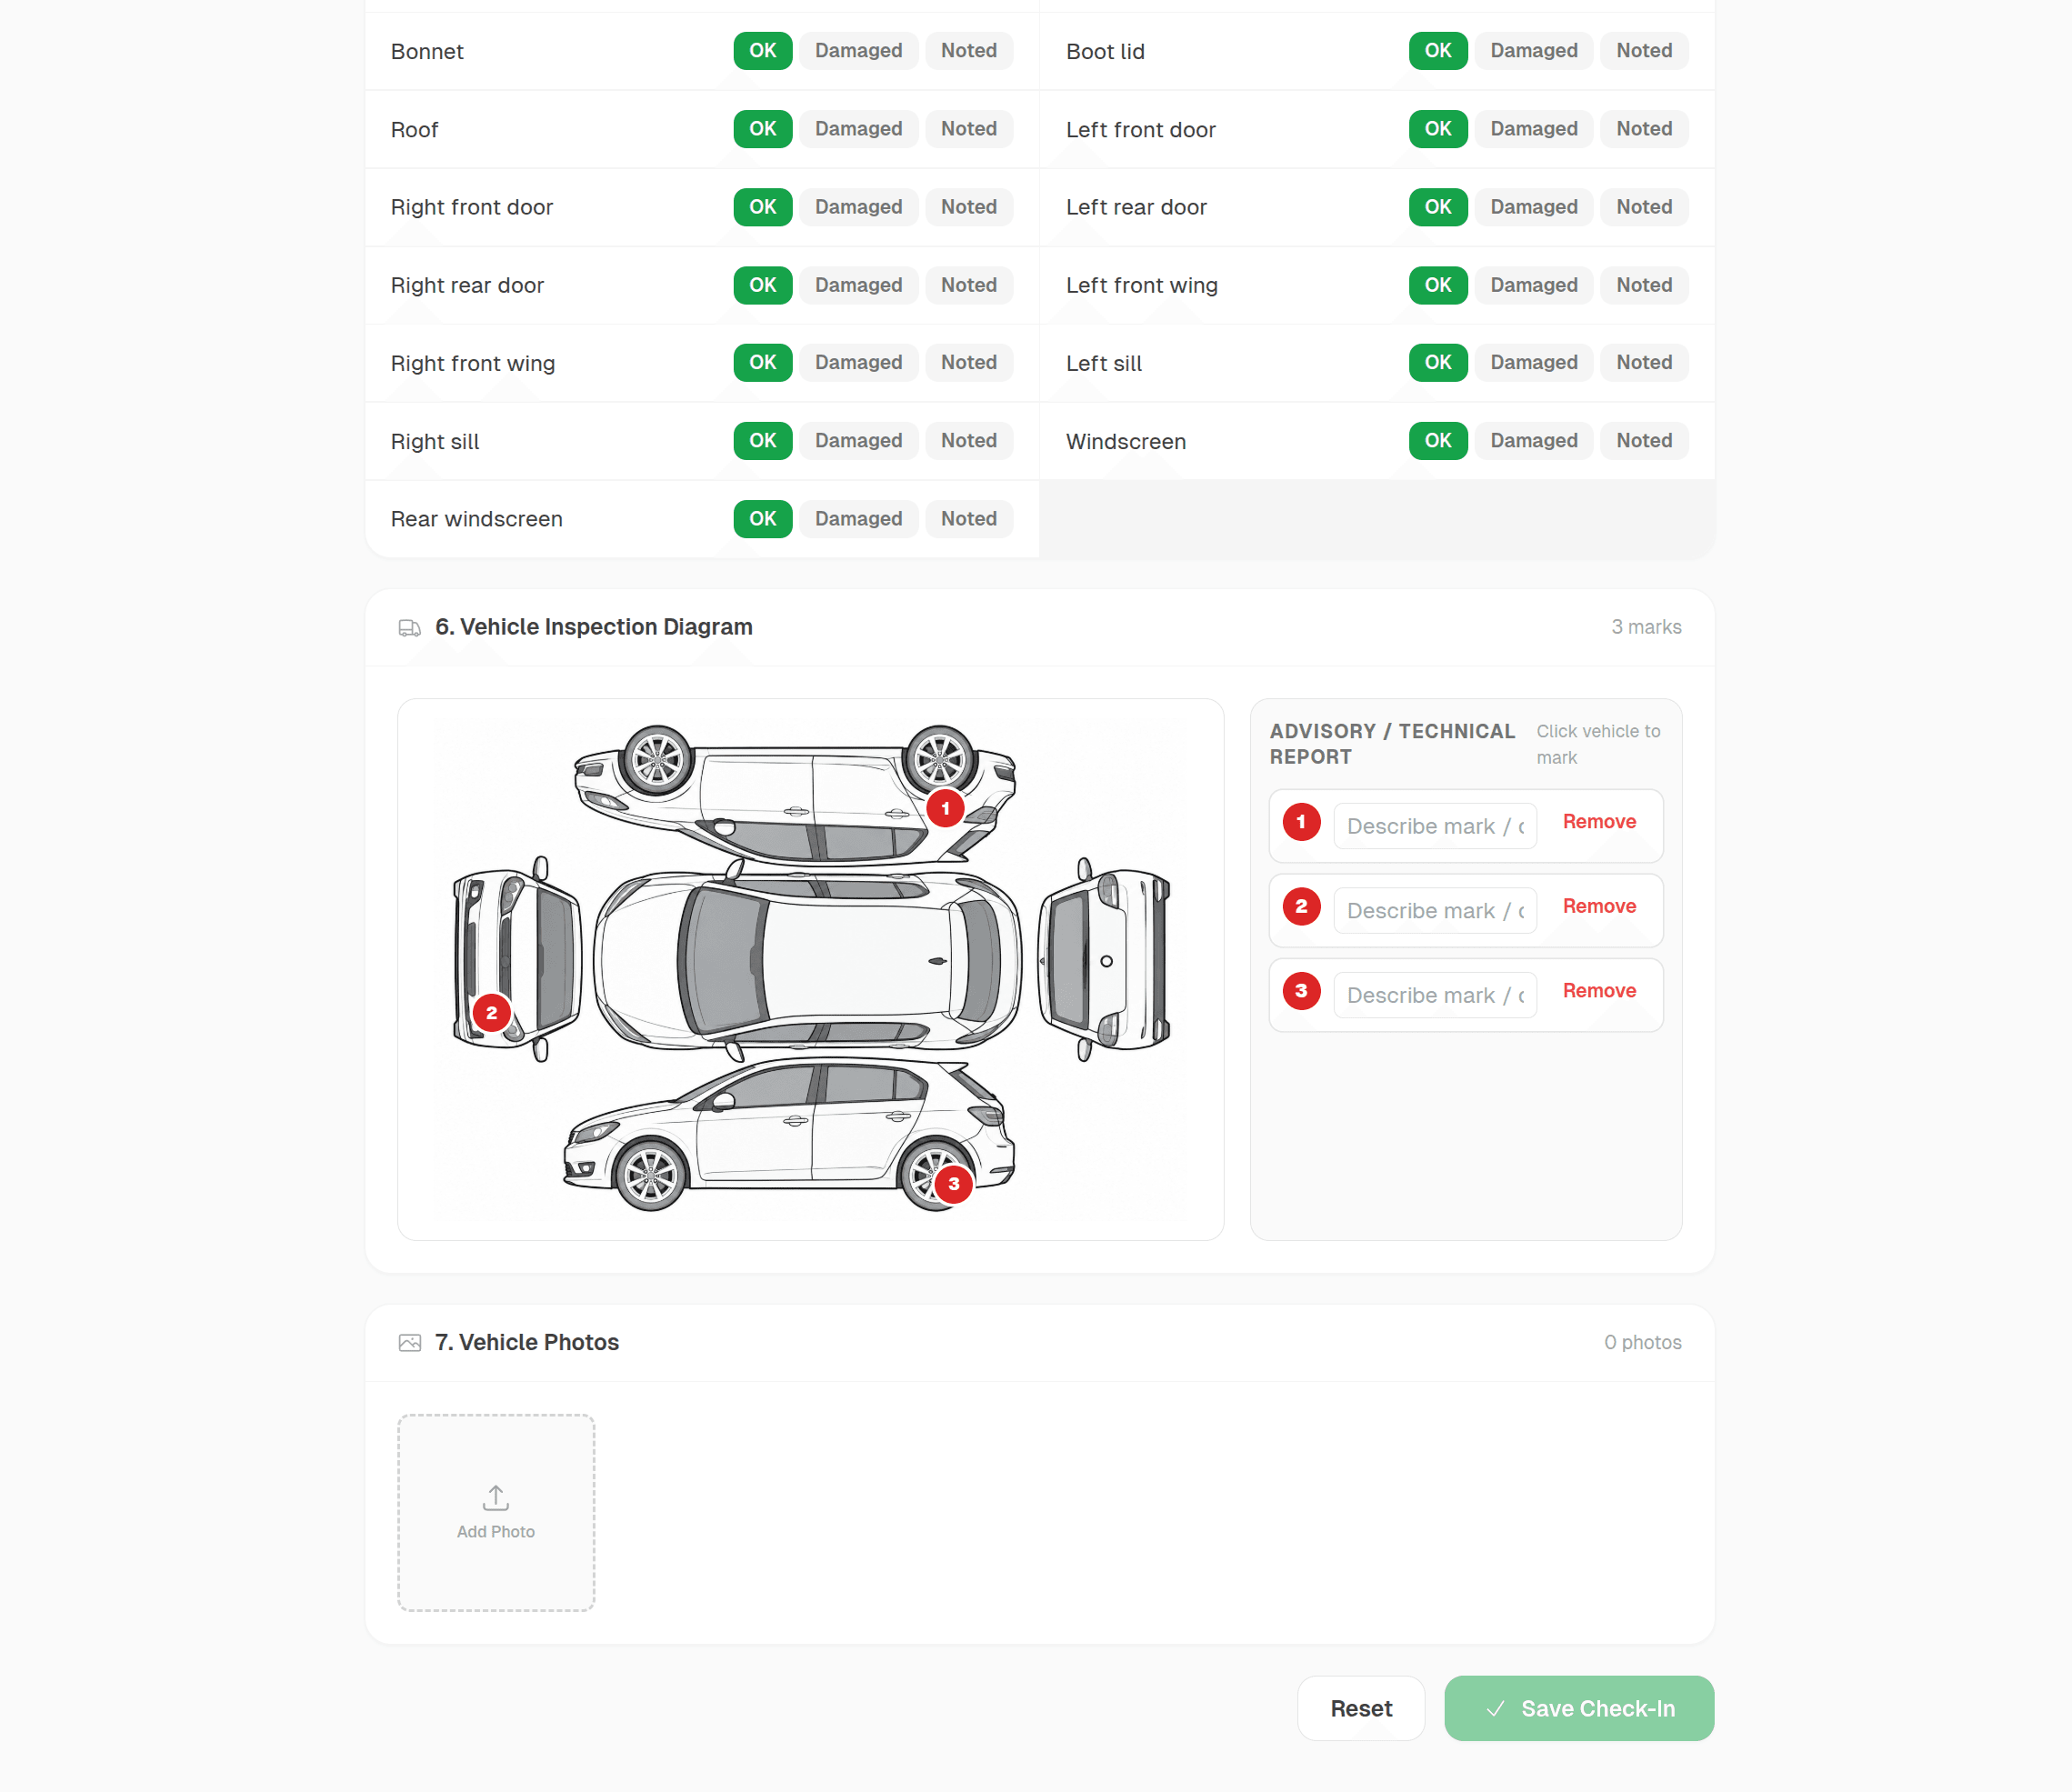Click the front-view car on diagram's right
Viewport: 2072px width, 1792px height.
[x=1104, y=958]
